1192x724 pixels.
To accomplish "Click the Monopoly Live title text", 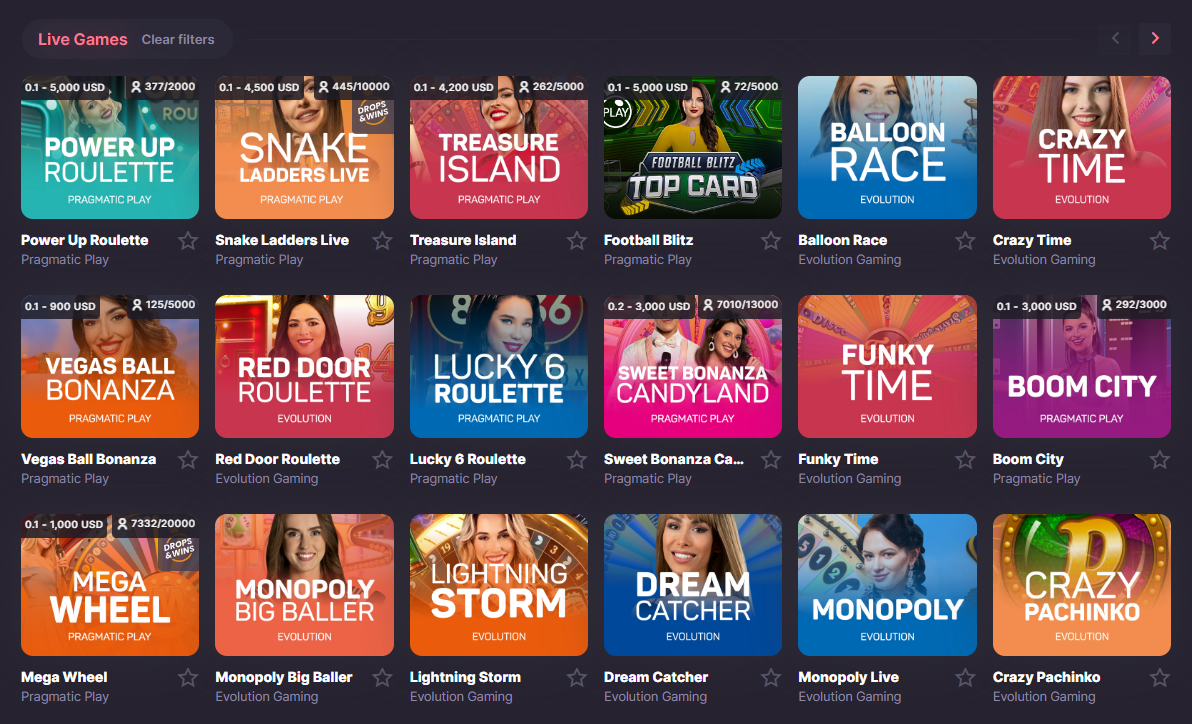I will pyautogui.click(x=848, y=677).
